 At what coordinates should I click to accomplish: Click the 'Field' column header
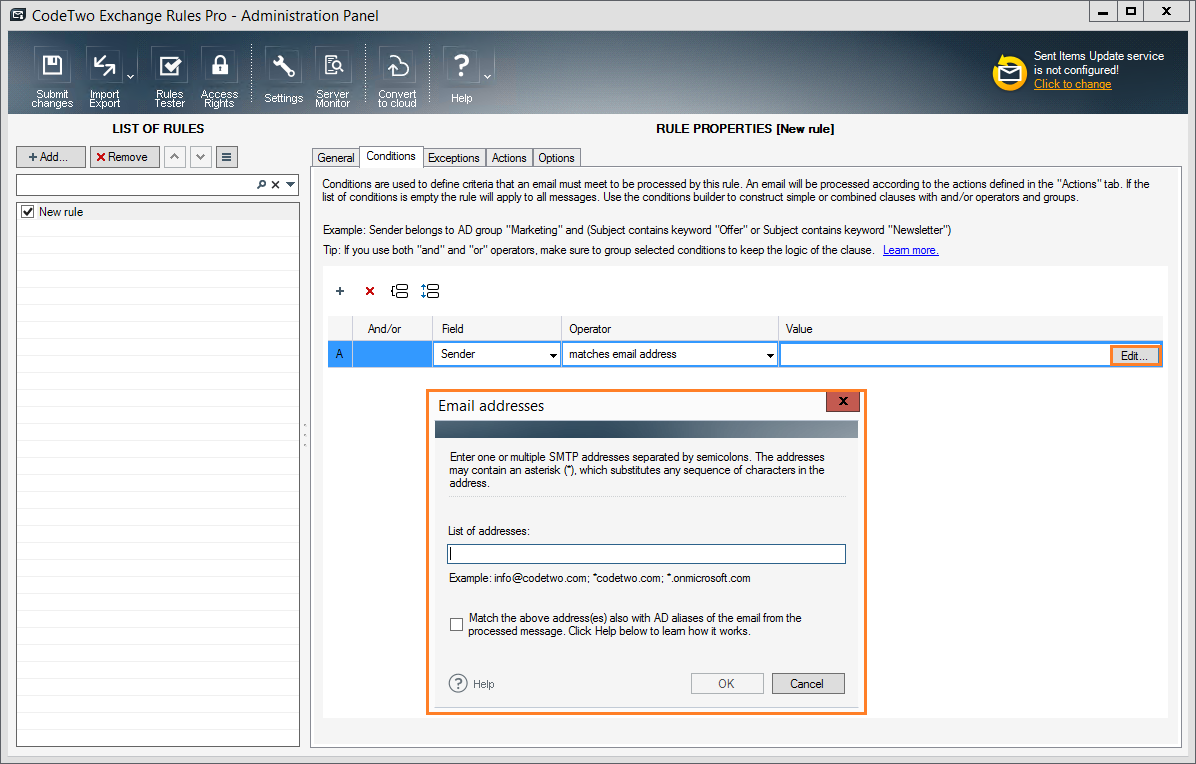[497, 329]
